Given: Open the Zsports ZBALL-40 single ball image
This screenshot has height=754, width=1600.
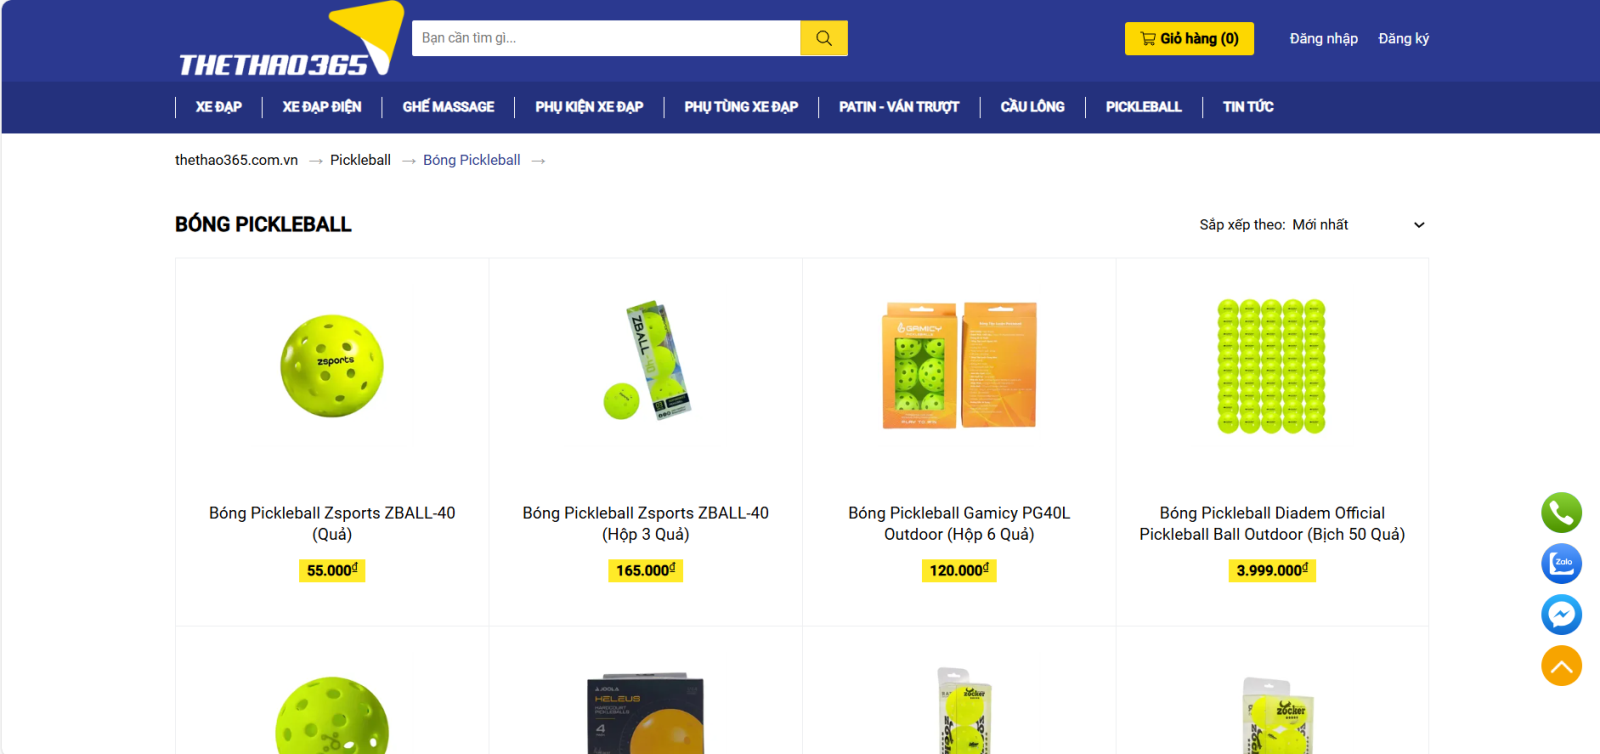Looking at the screenshot, I should (x=332, y=366).
